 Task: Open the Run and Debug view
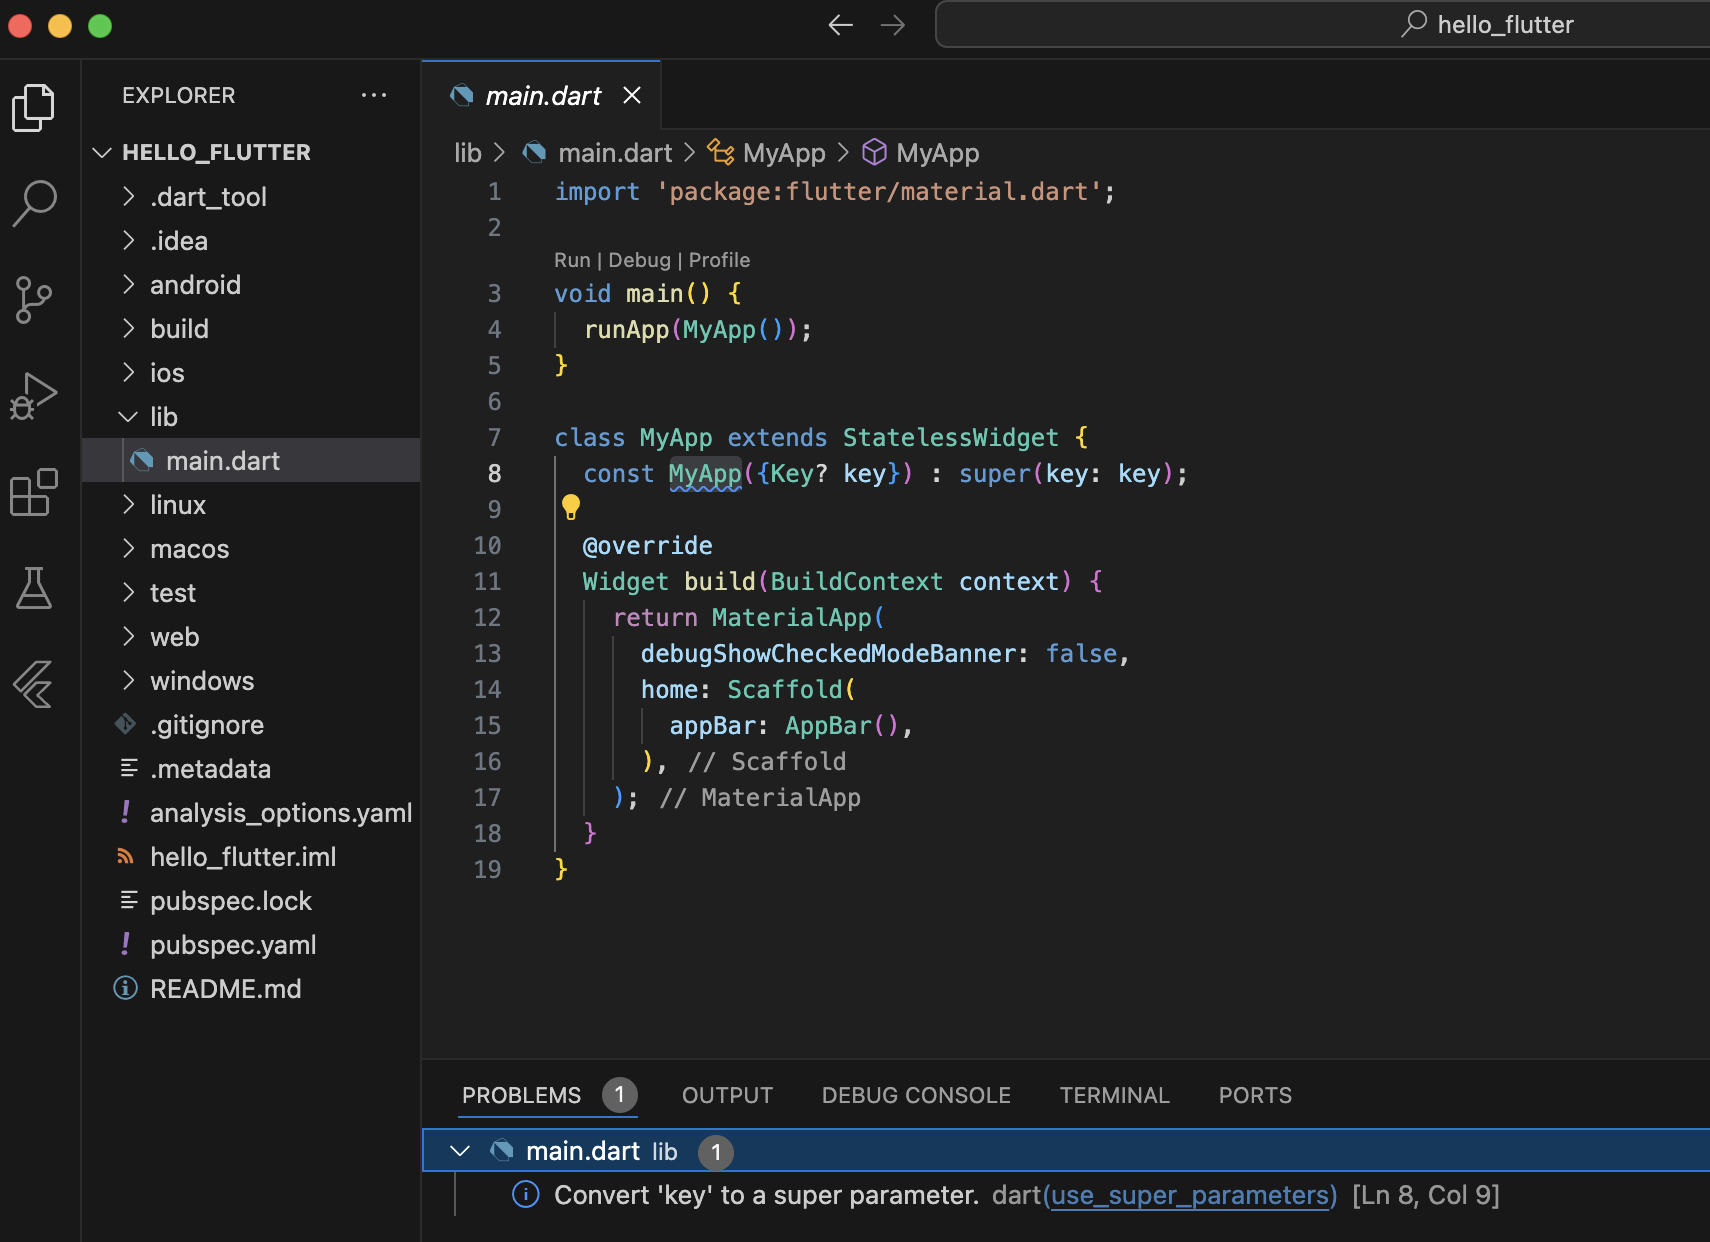click(34, 395)
